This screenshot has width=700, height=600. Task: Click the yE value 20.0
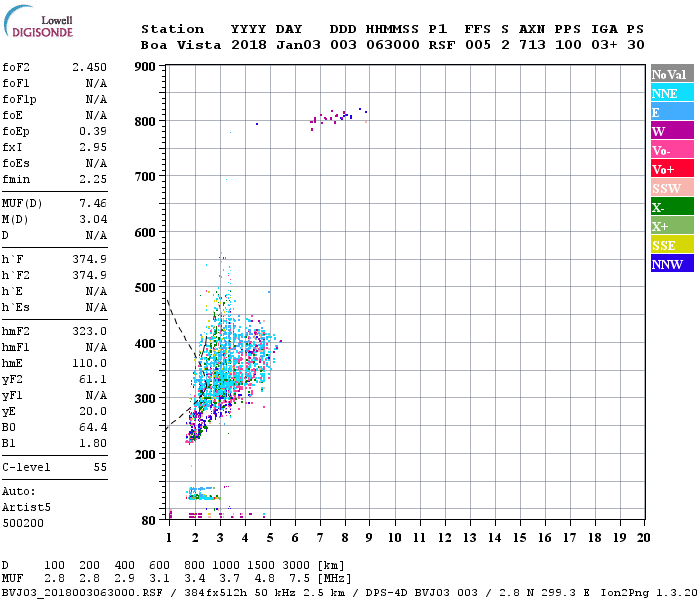coord(93,411)
